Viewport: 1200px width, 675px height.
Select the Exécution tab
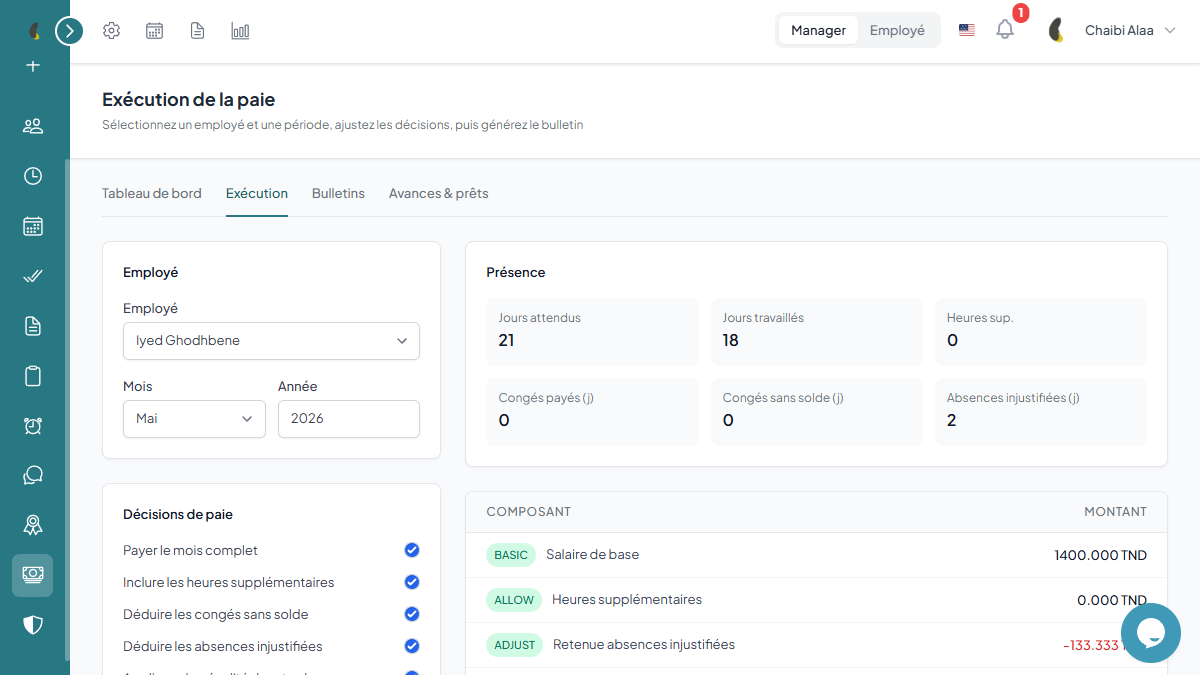(257, 193)
